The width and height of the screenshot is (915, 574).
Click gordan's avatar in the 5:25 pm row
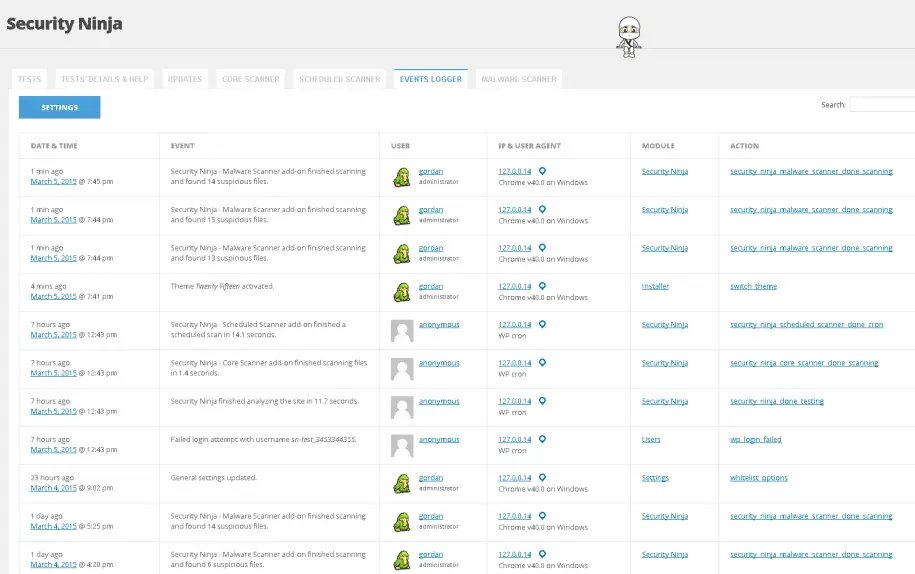[401, 522]
